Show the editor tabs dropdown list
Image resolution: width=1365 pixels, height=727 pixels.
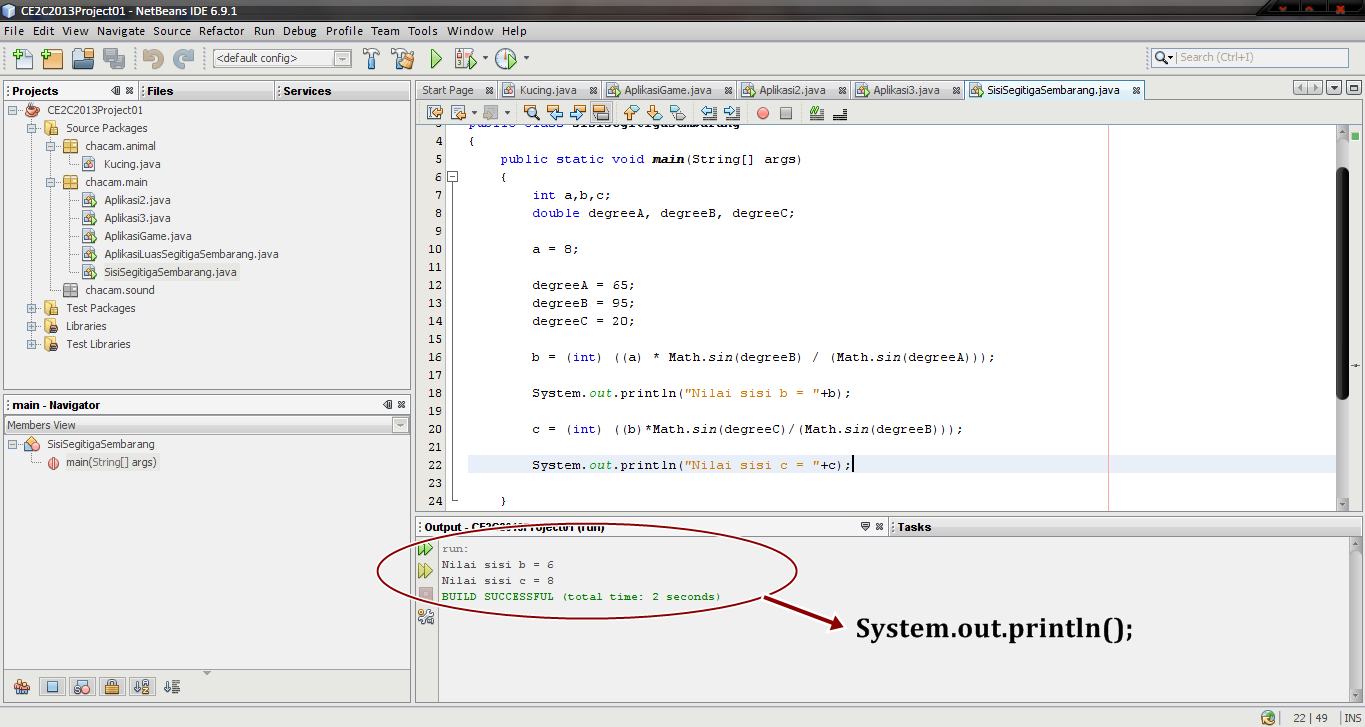(x=1335, y=87)
